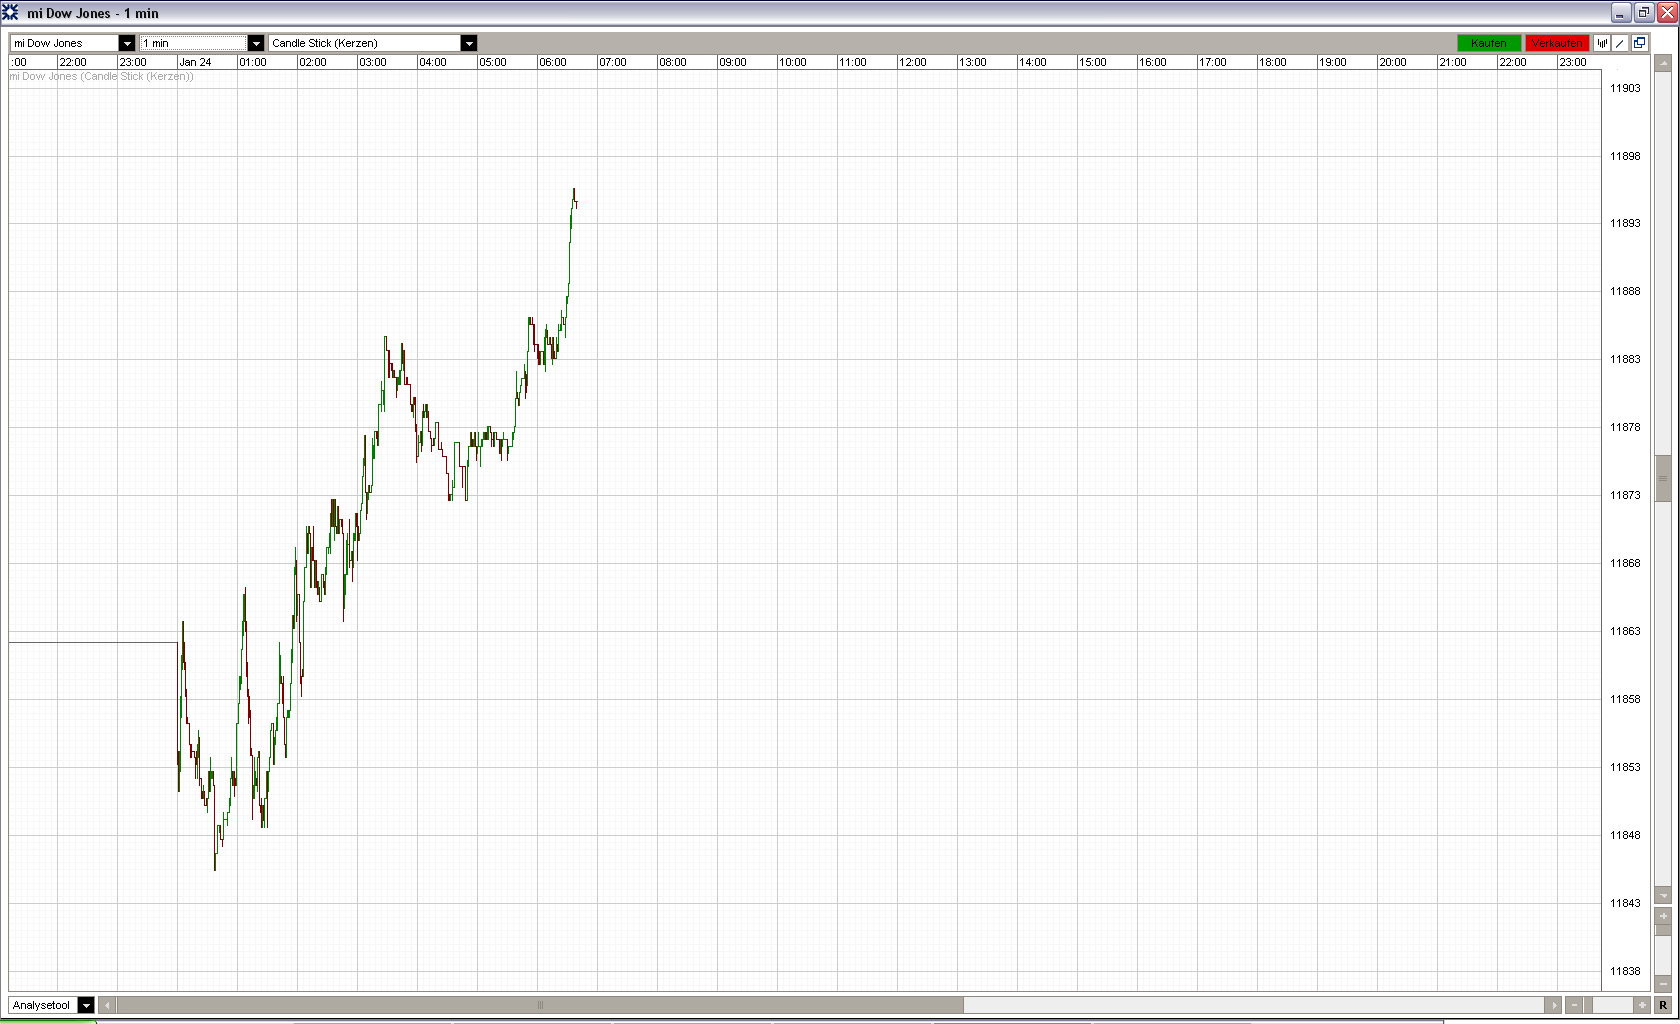The width and height of the screenshot is (1680, 1024).
Task: Click the horizontal zoom slider track
Action: coord(1608,1005)
